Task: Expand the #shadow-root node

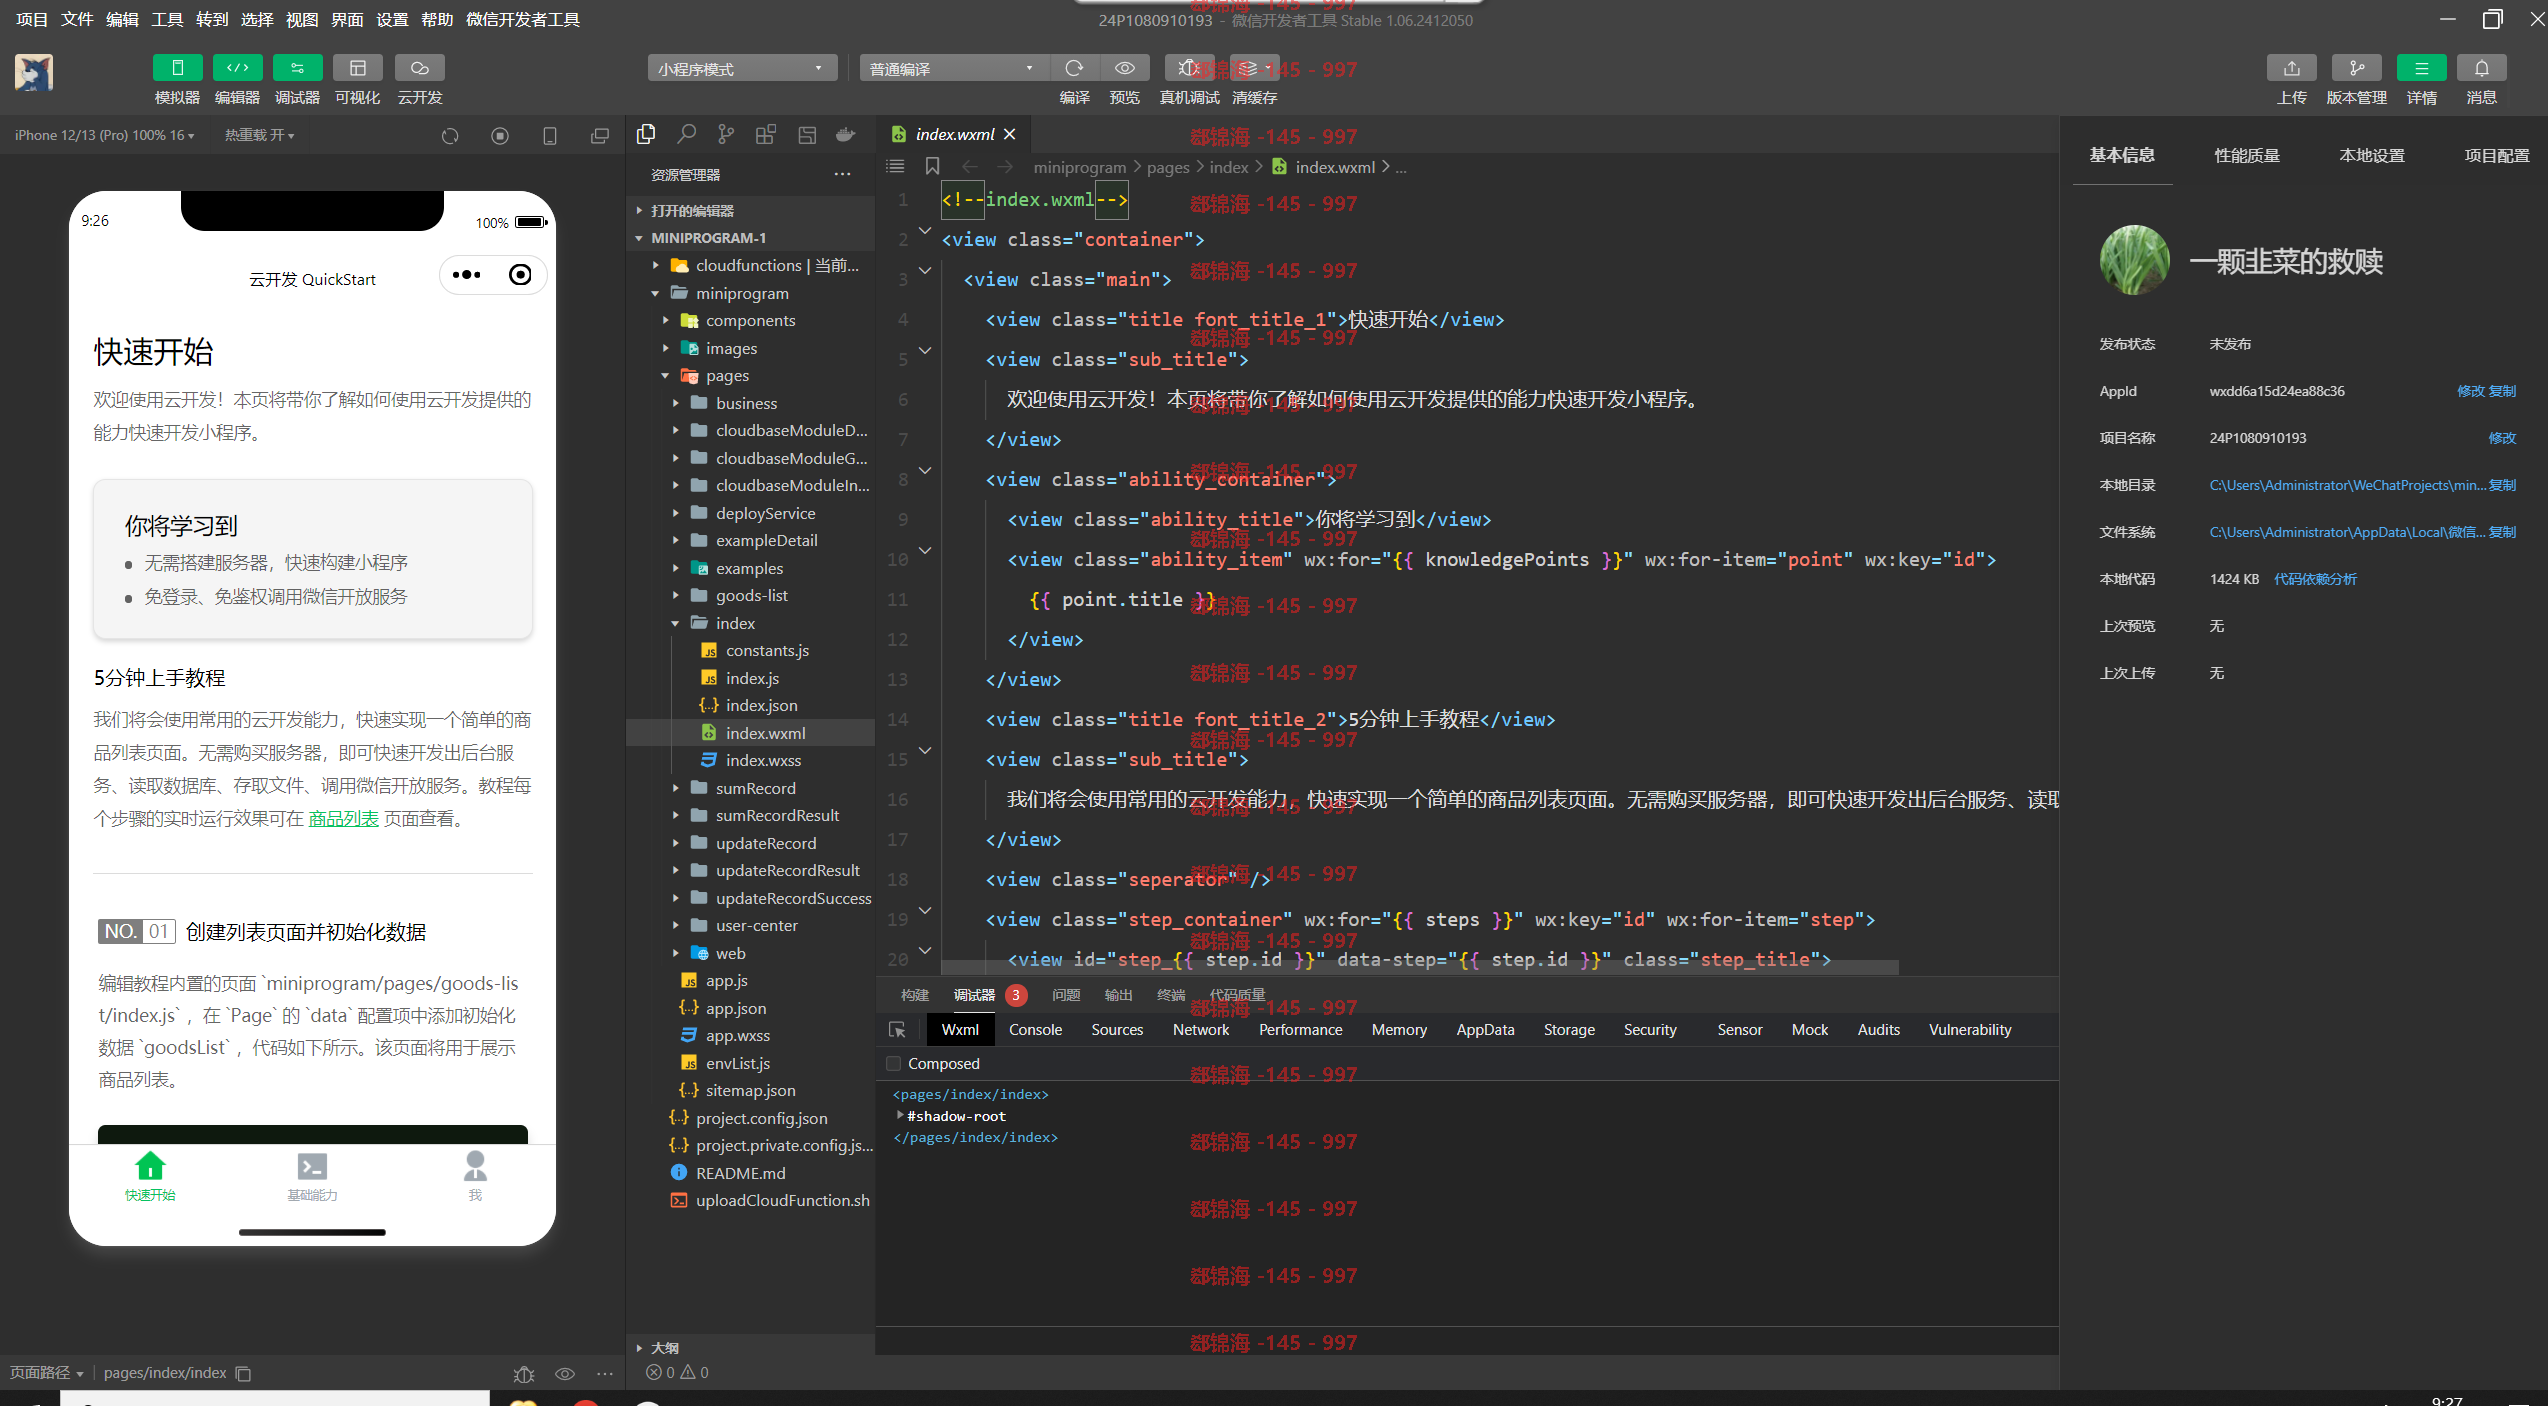Action: [900, 1115]
